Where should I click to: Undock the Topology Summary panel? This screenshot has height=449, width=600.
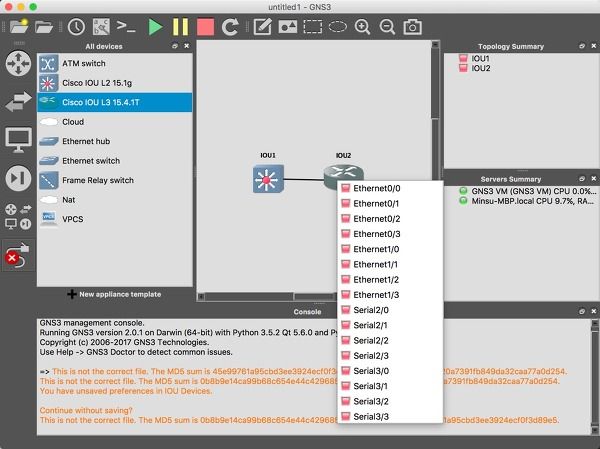pos(582,46)
